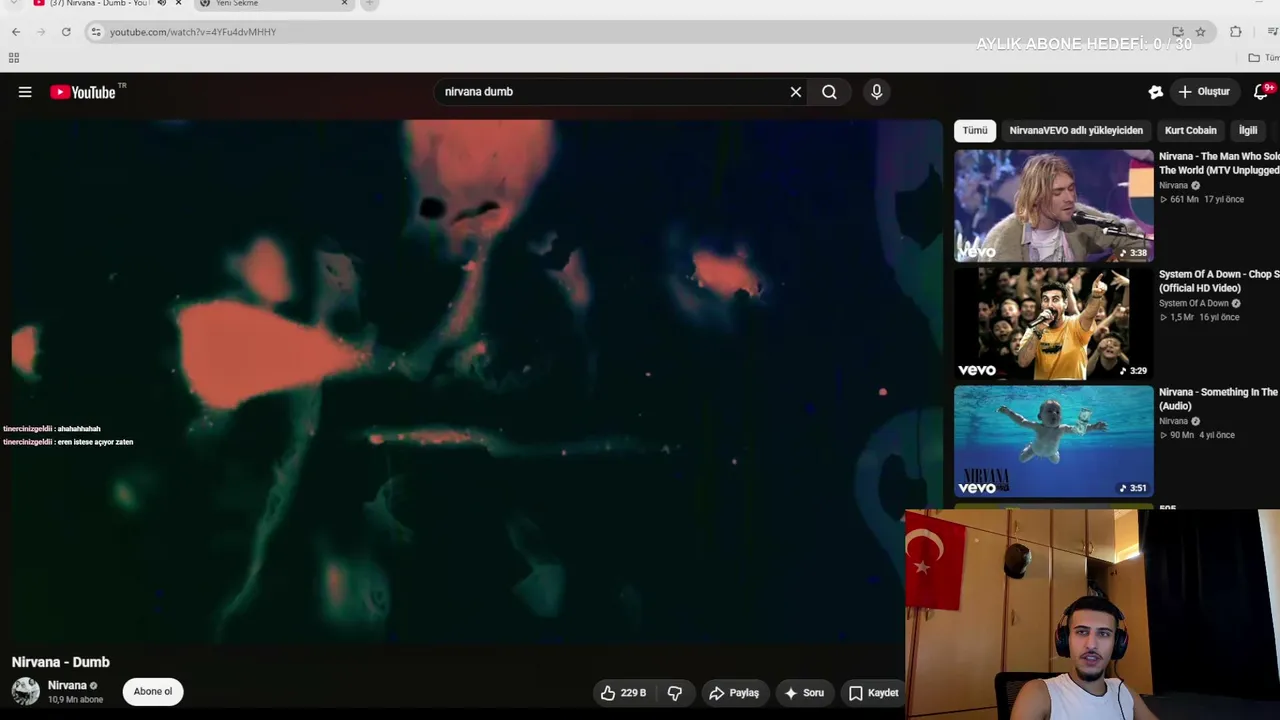Open "System Of A Down - Chop S" title
The width and height of the screenshot is (1280, 720).
click(x=1219, y=281)
